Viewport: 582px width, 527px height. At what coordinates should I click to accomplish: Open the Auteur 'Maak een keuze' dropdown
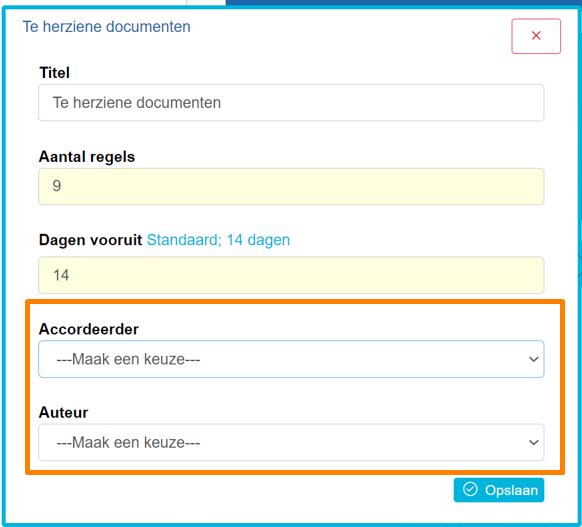[x=291, y=442]
